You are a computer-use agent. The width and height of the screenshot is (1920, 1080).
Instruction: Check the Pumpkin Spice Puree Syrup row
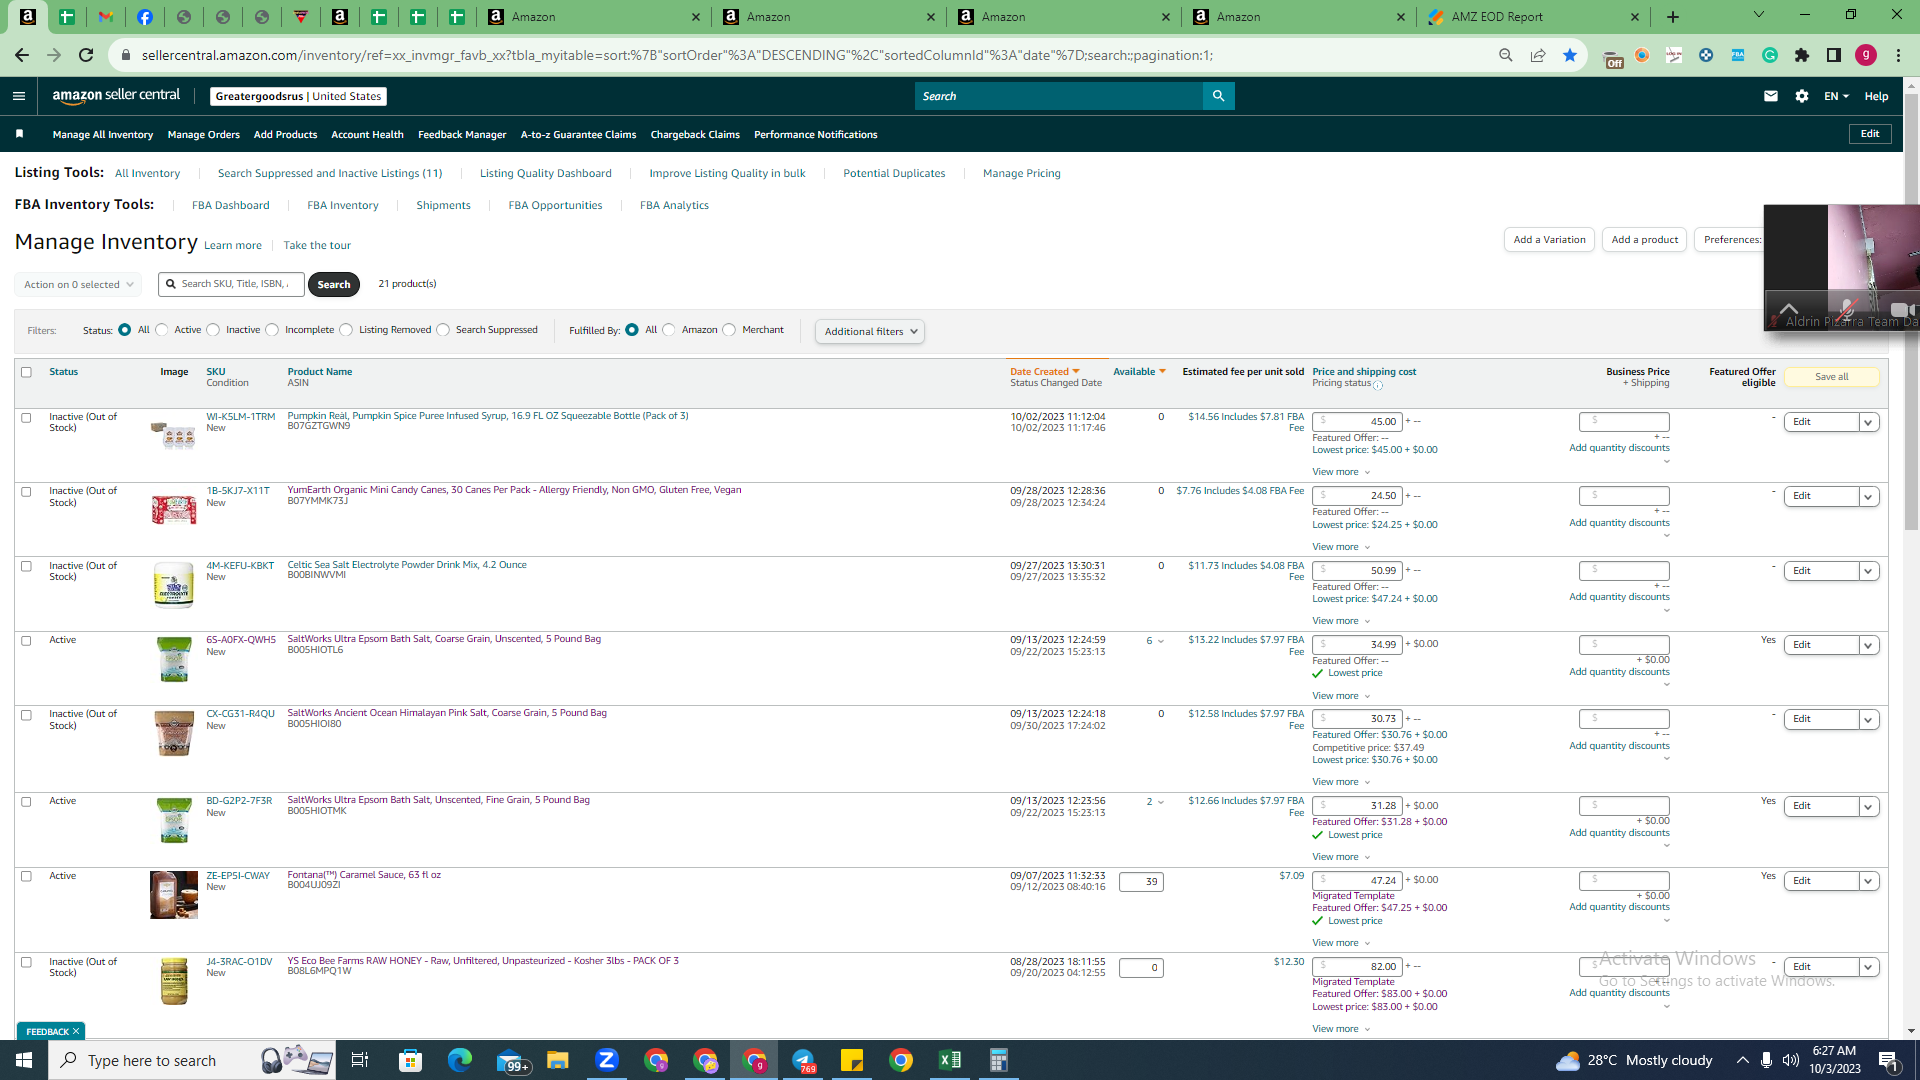pos(27,418)
